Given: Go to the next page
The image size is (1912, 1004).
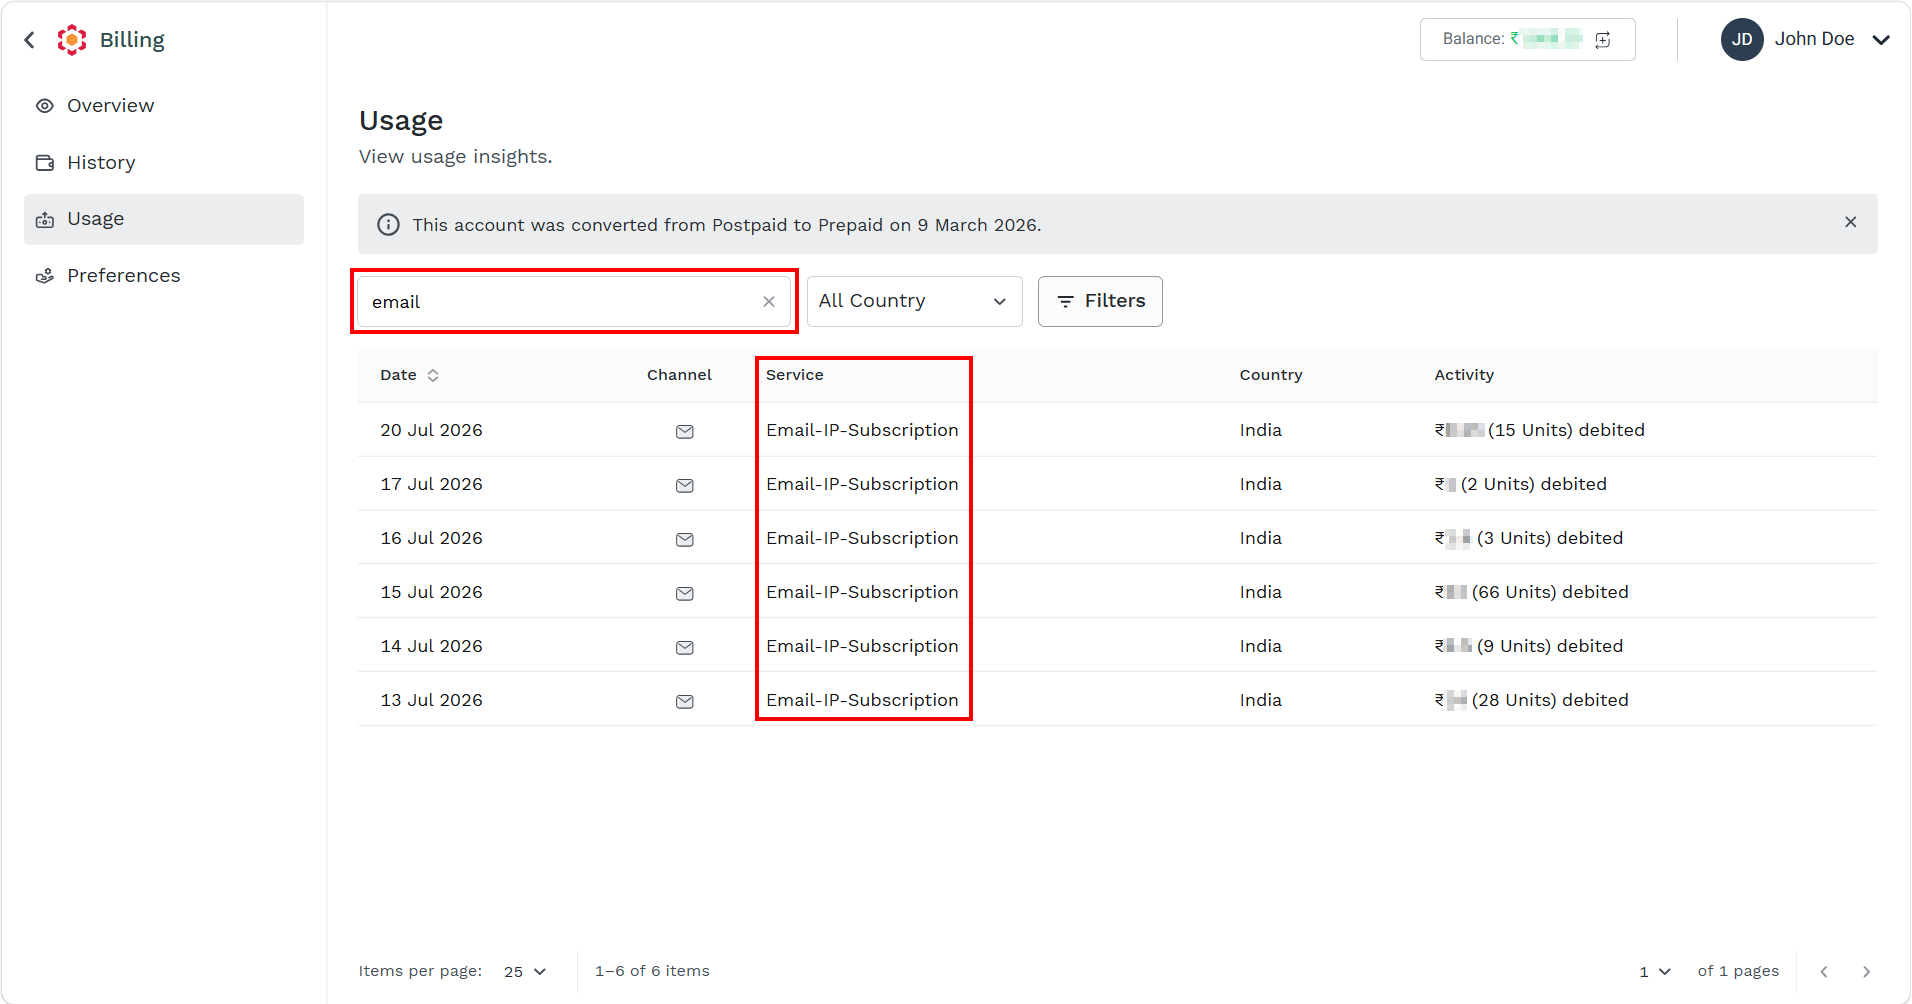Looking at the screenshot, I should (1866, 972).
